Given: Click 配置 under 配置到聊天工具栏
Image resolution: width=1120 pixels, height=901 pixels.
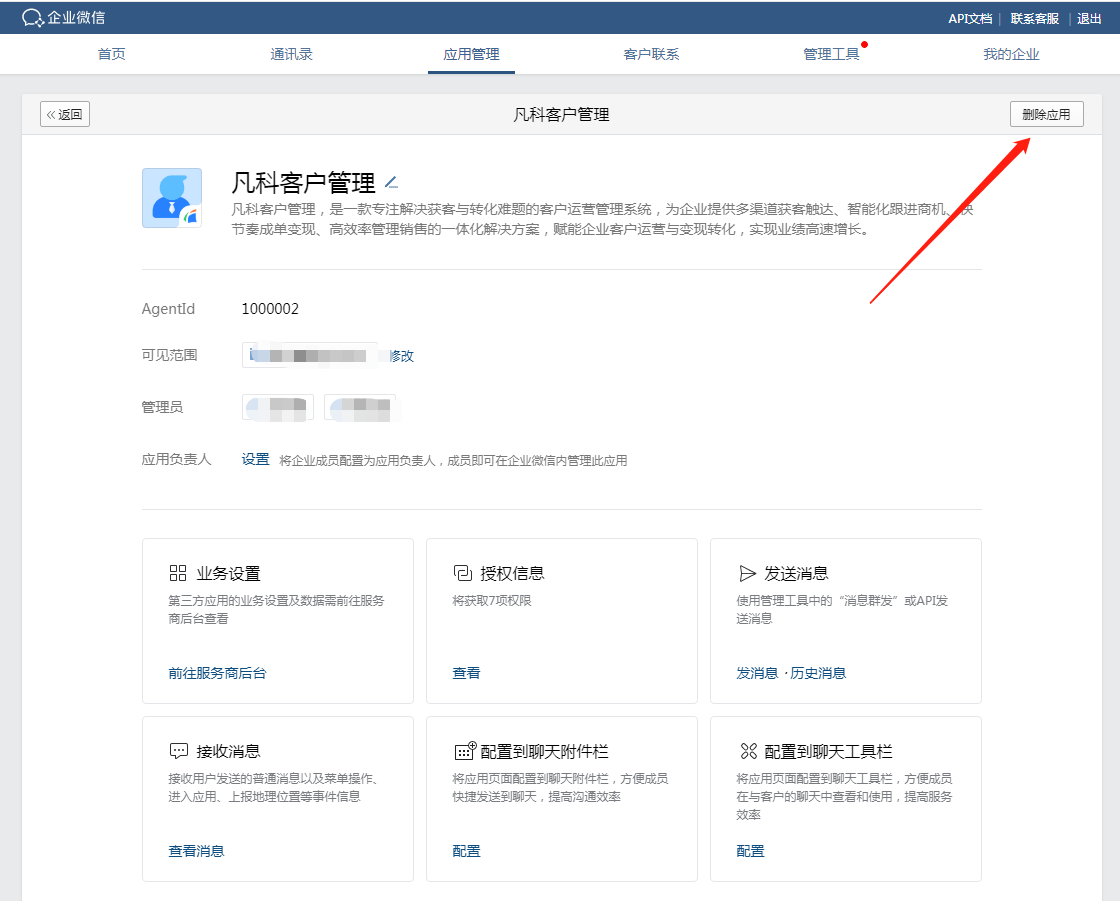Looking at the screenshot, I should pyautogui.click(x=751, y=851).
